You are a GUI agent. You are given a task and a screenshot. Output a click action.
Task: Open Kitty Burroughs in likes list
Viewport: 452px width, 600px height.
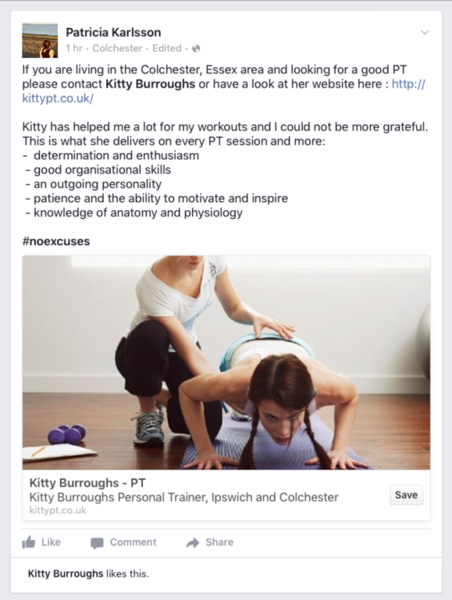[x=65, y=574]
